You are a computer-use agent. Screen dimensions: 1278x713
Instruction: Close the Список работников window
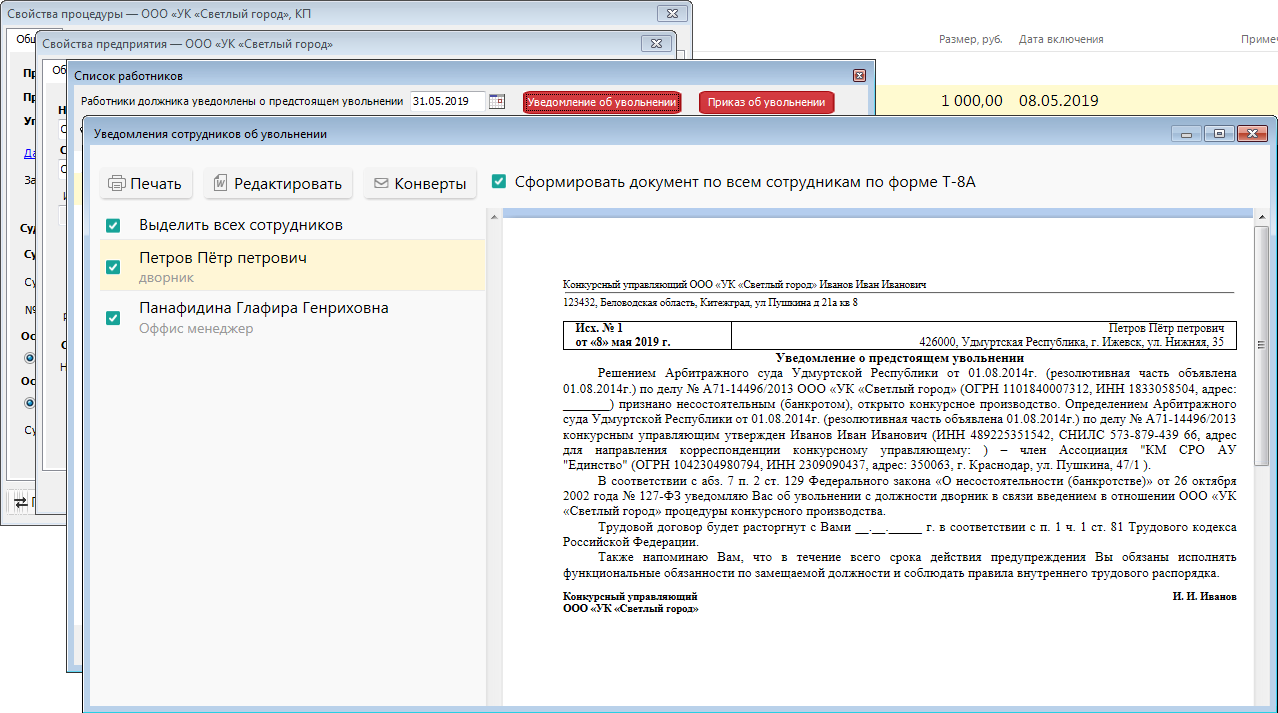pyautogui.click(x=858, y=76)
